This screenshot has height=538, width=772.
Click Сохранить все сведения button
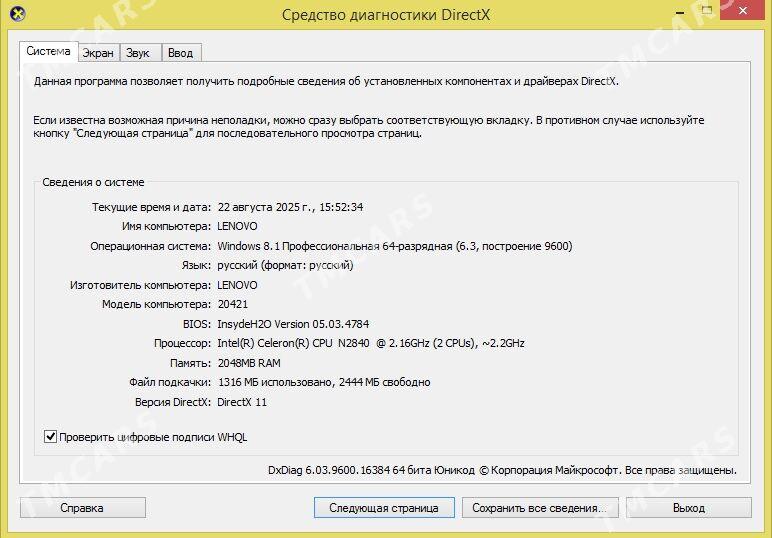pos(540,507)
